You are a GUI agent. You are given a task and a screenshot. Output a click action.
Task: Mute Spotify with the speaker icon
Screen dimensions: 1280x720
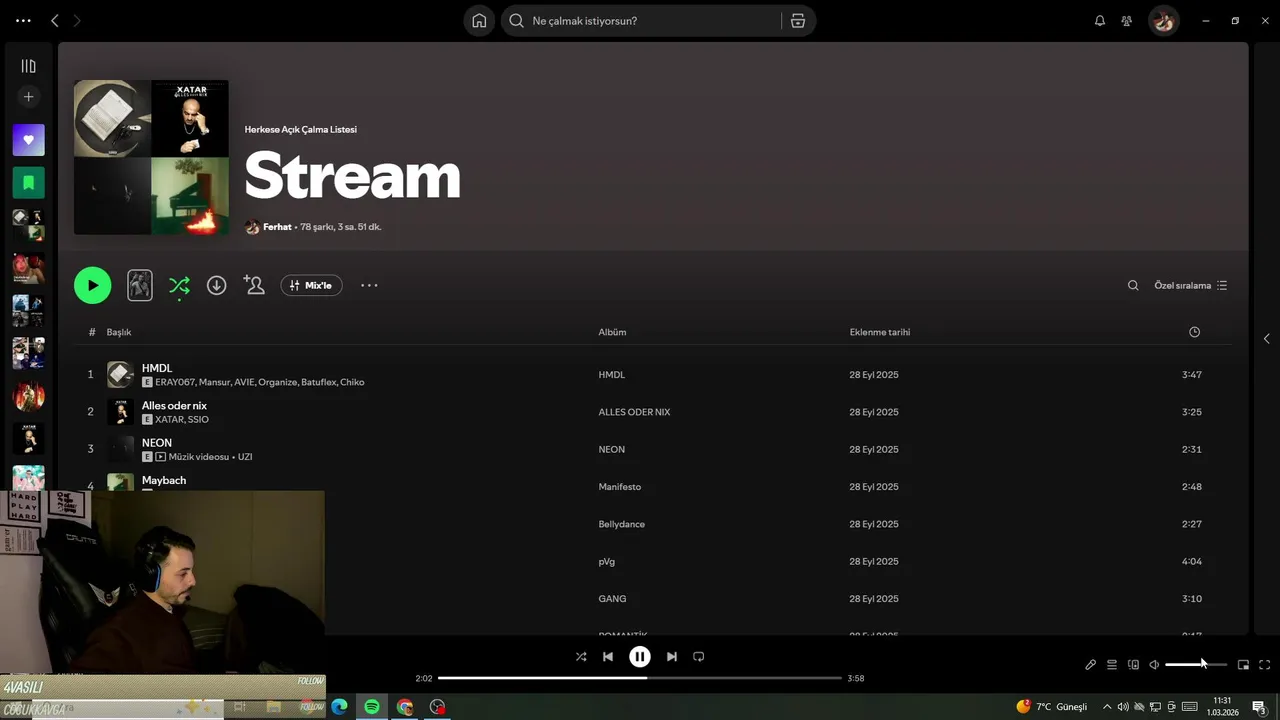tap(1154, 664)
